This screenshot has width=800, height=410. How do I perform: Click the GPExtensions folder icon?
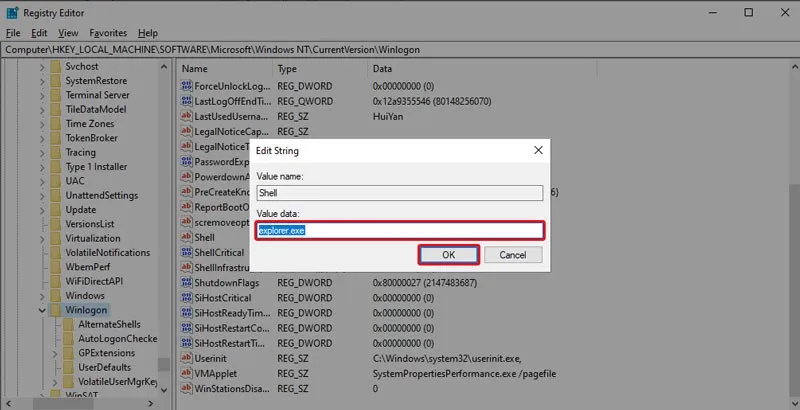click(68, 353)
